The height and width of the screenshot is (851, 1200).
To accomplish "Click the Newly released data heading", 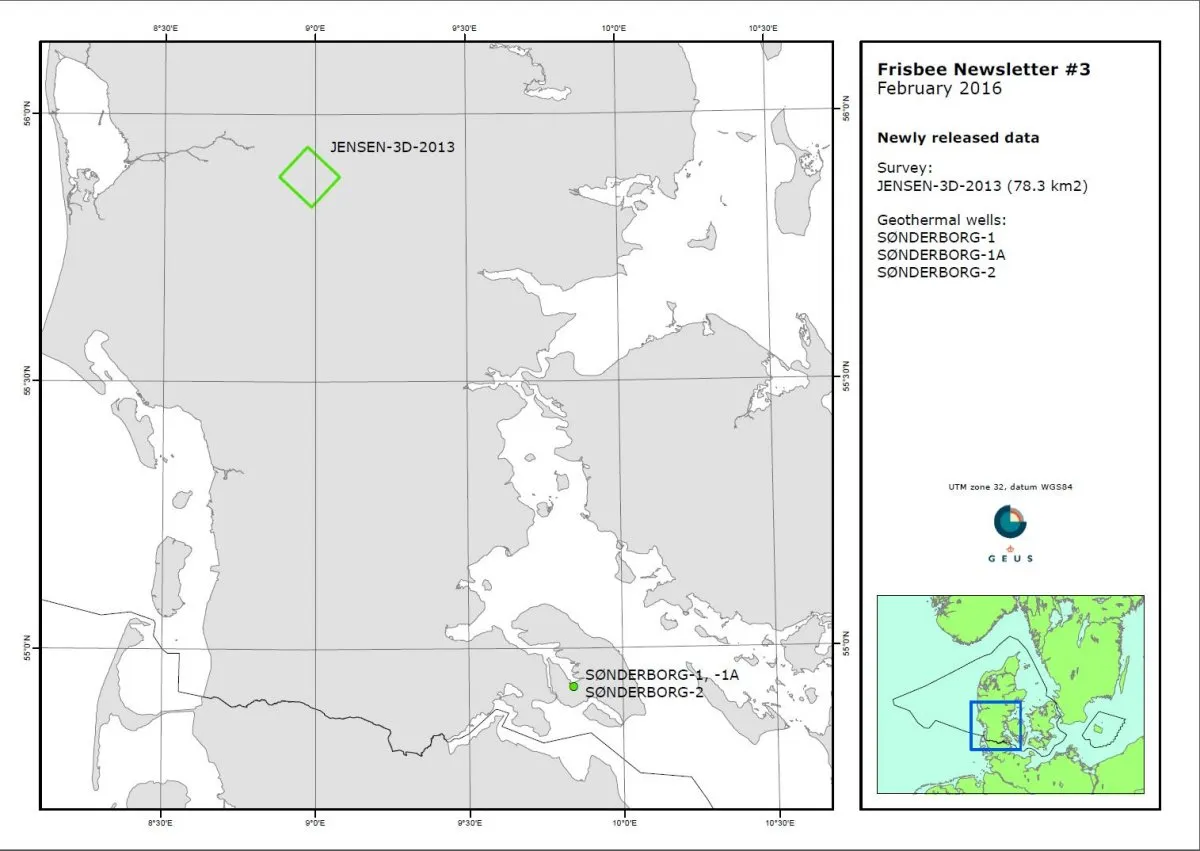I will point(958,138).
